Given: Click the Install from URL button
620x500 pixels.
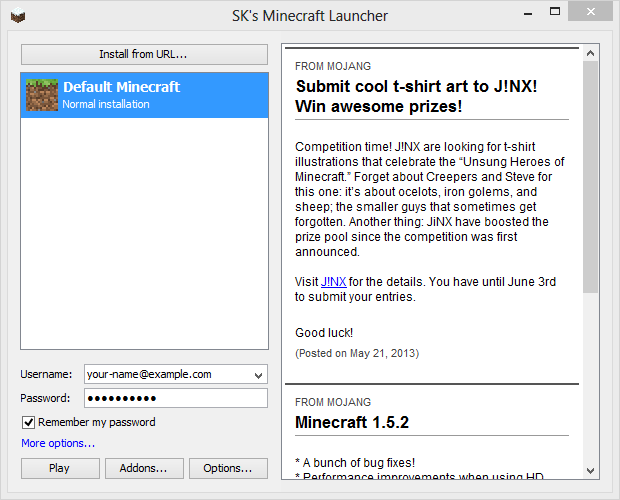Looking at the screenshot, I should tap(144, 54).
